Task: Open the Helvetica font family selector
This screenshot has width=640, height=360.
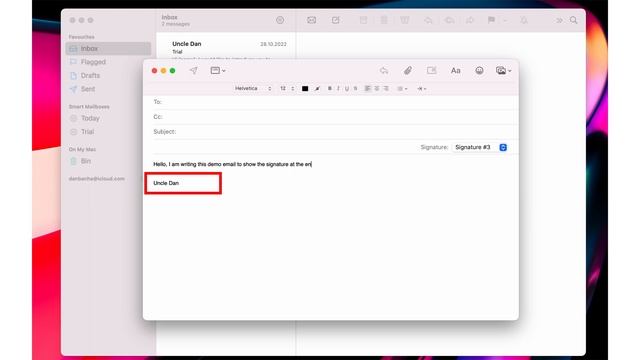Action: 253,89
